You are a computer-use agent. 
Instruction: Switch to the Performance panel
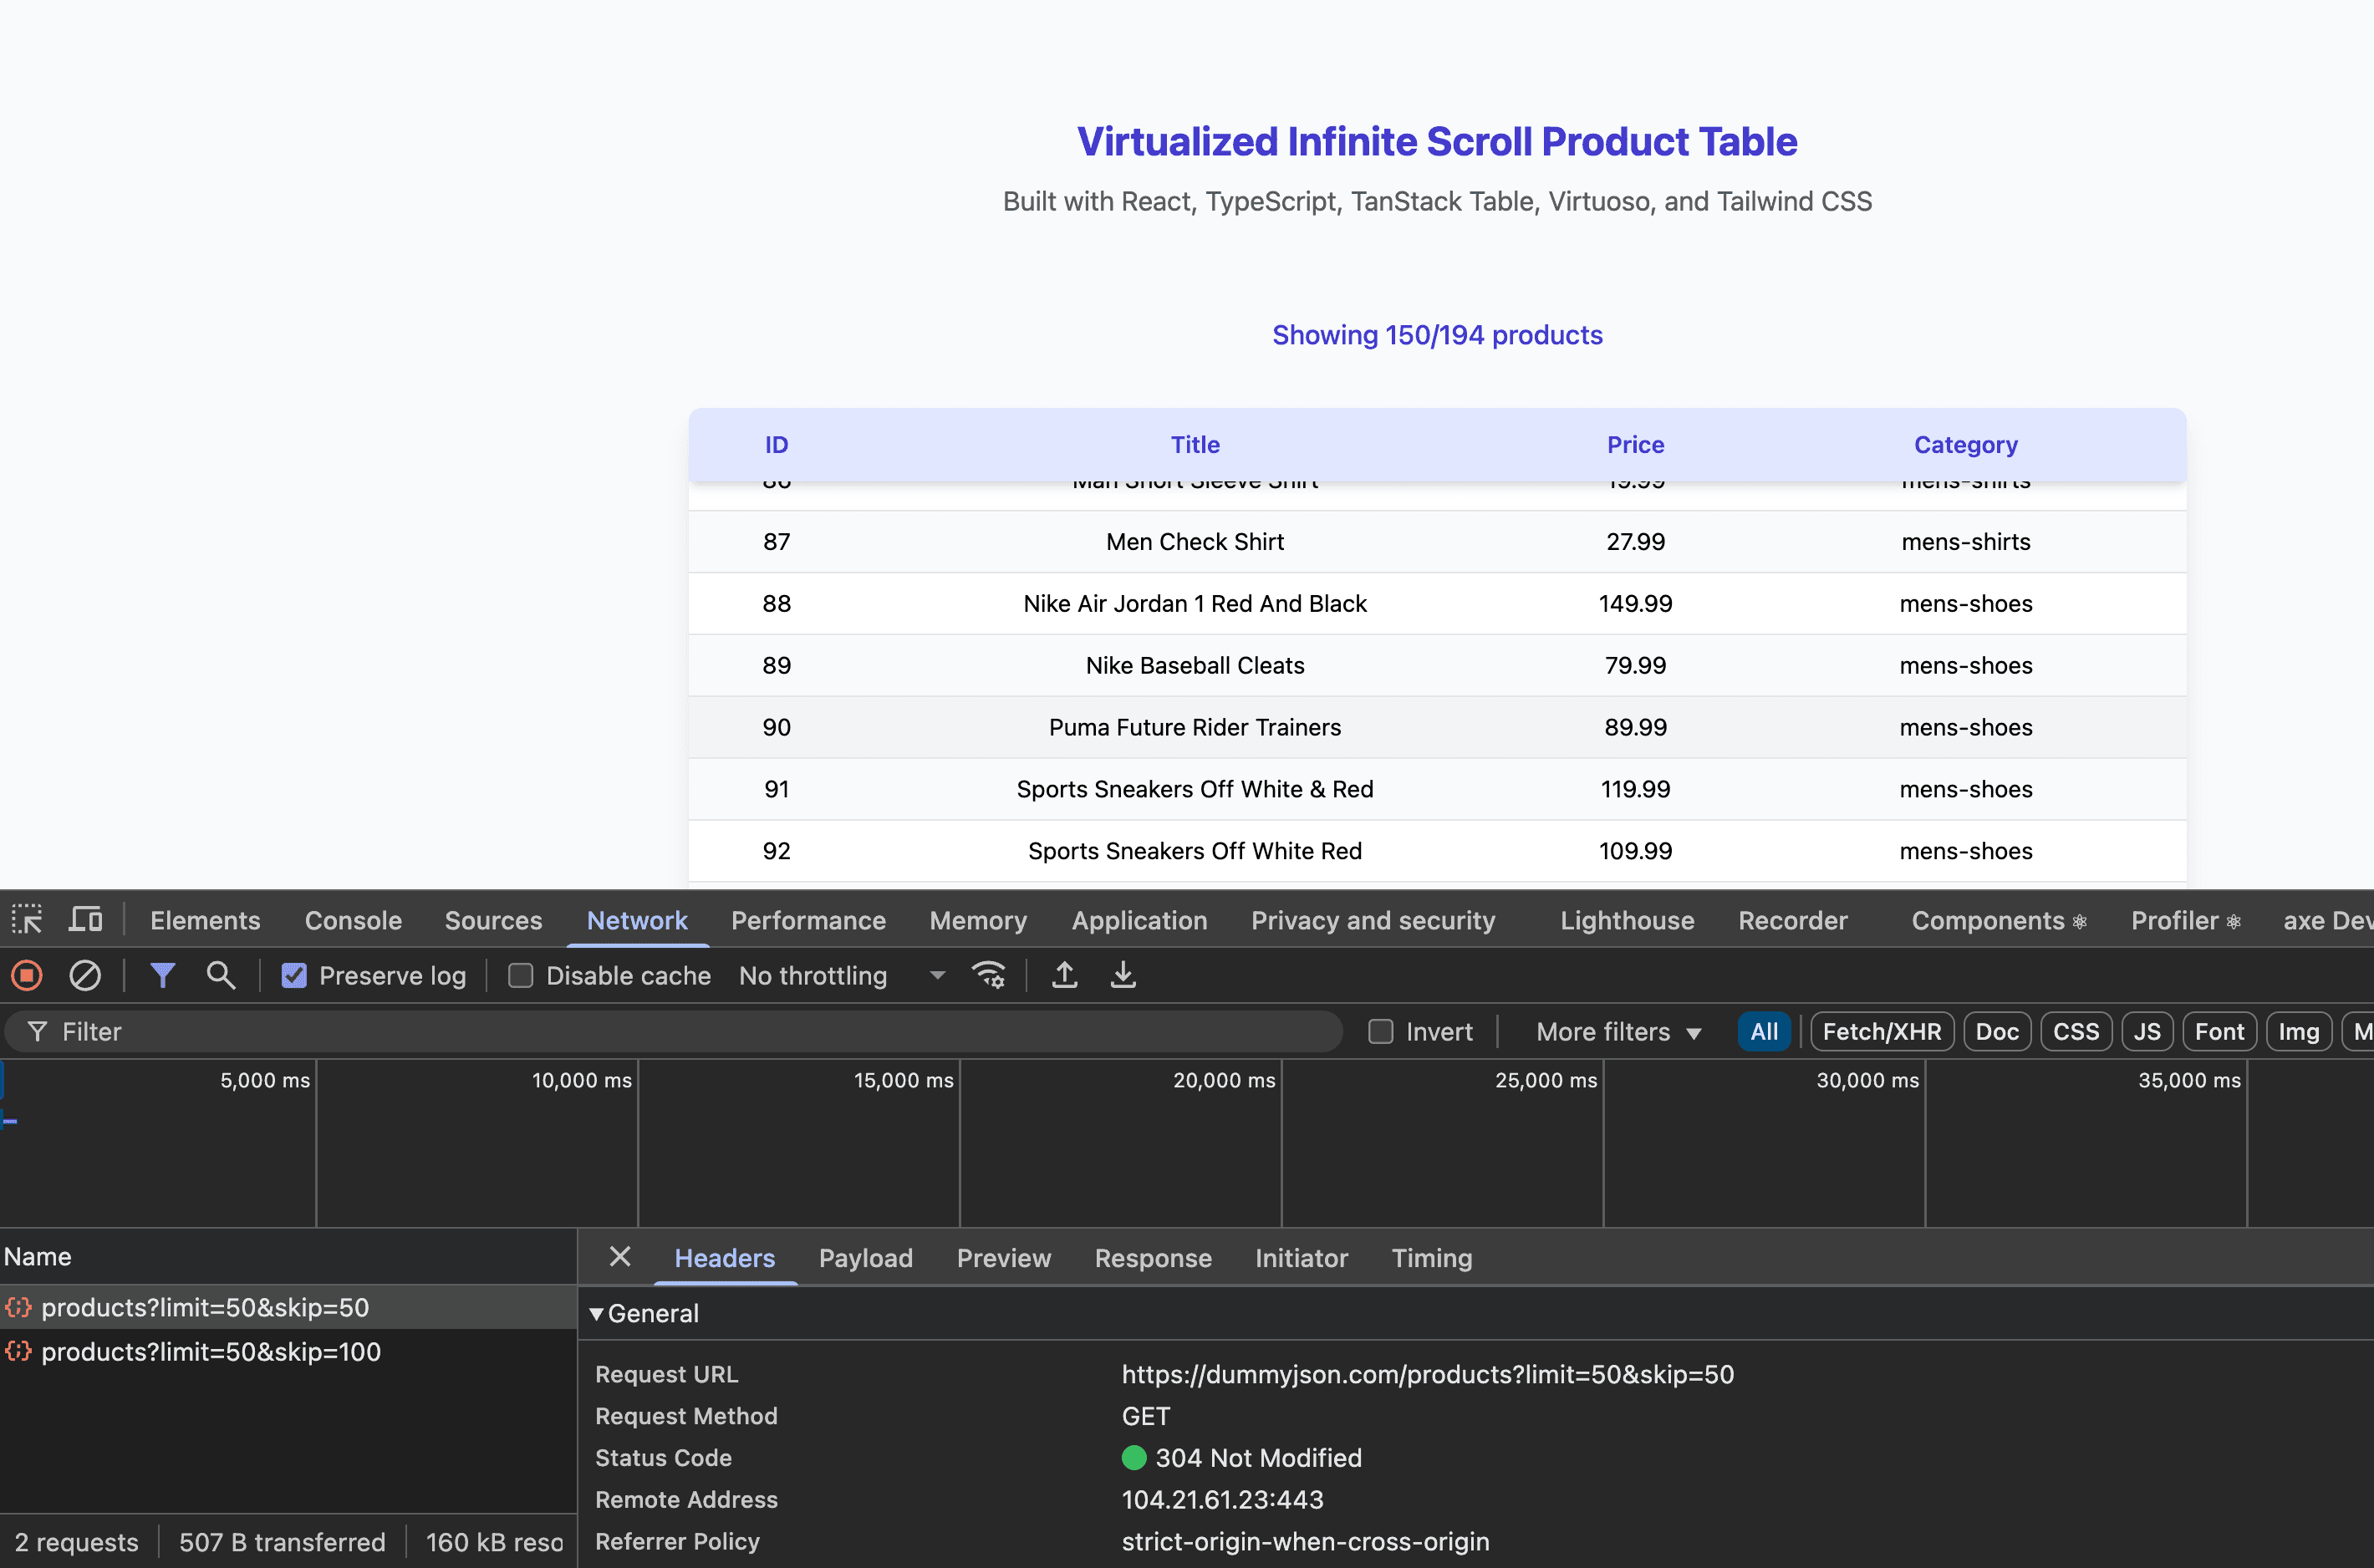click(808, 920)
